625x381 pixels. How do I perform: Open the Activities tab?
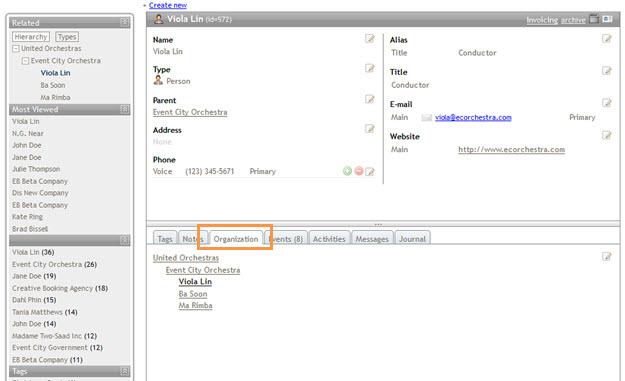coord(329,239)
